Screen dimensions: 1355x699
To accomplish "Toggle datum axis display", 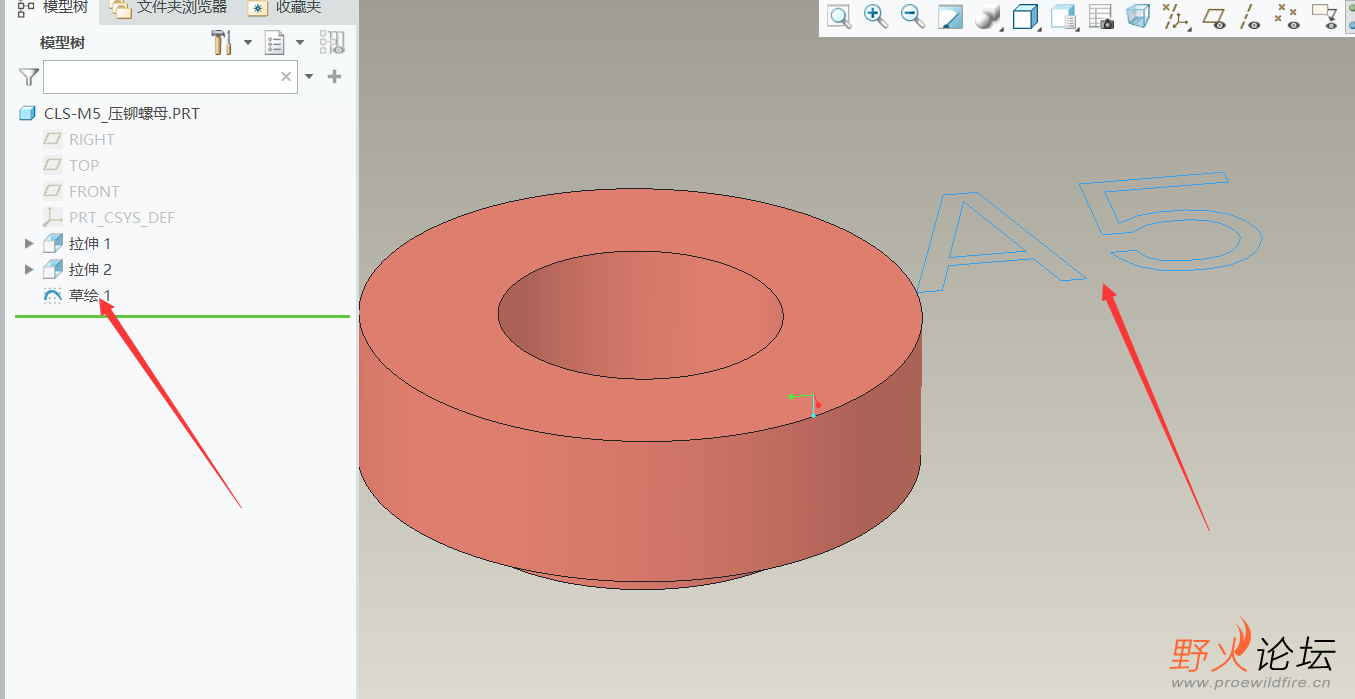I will point(1250,17).
